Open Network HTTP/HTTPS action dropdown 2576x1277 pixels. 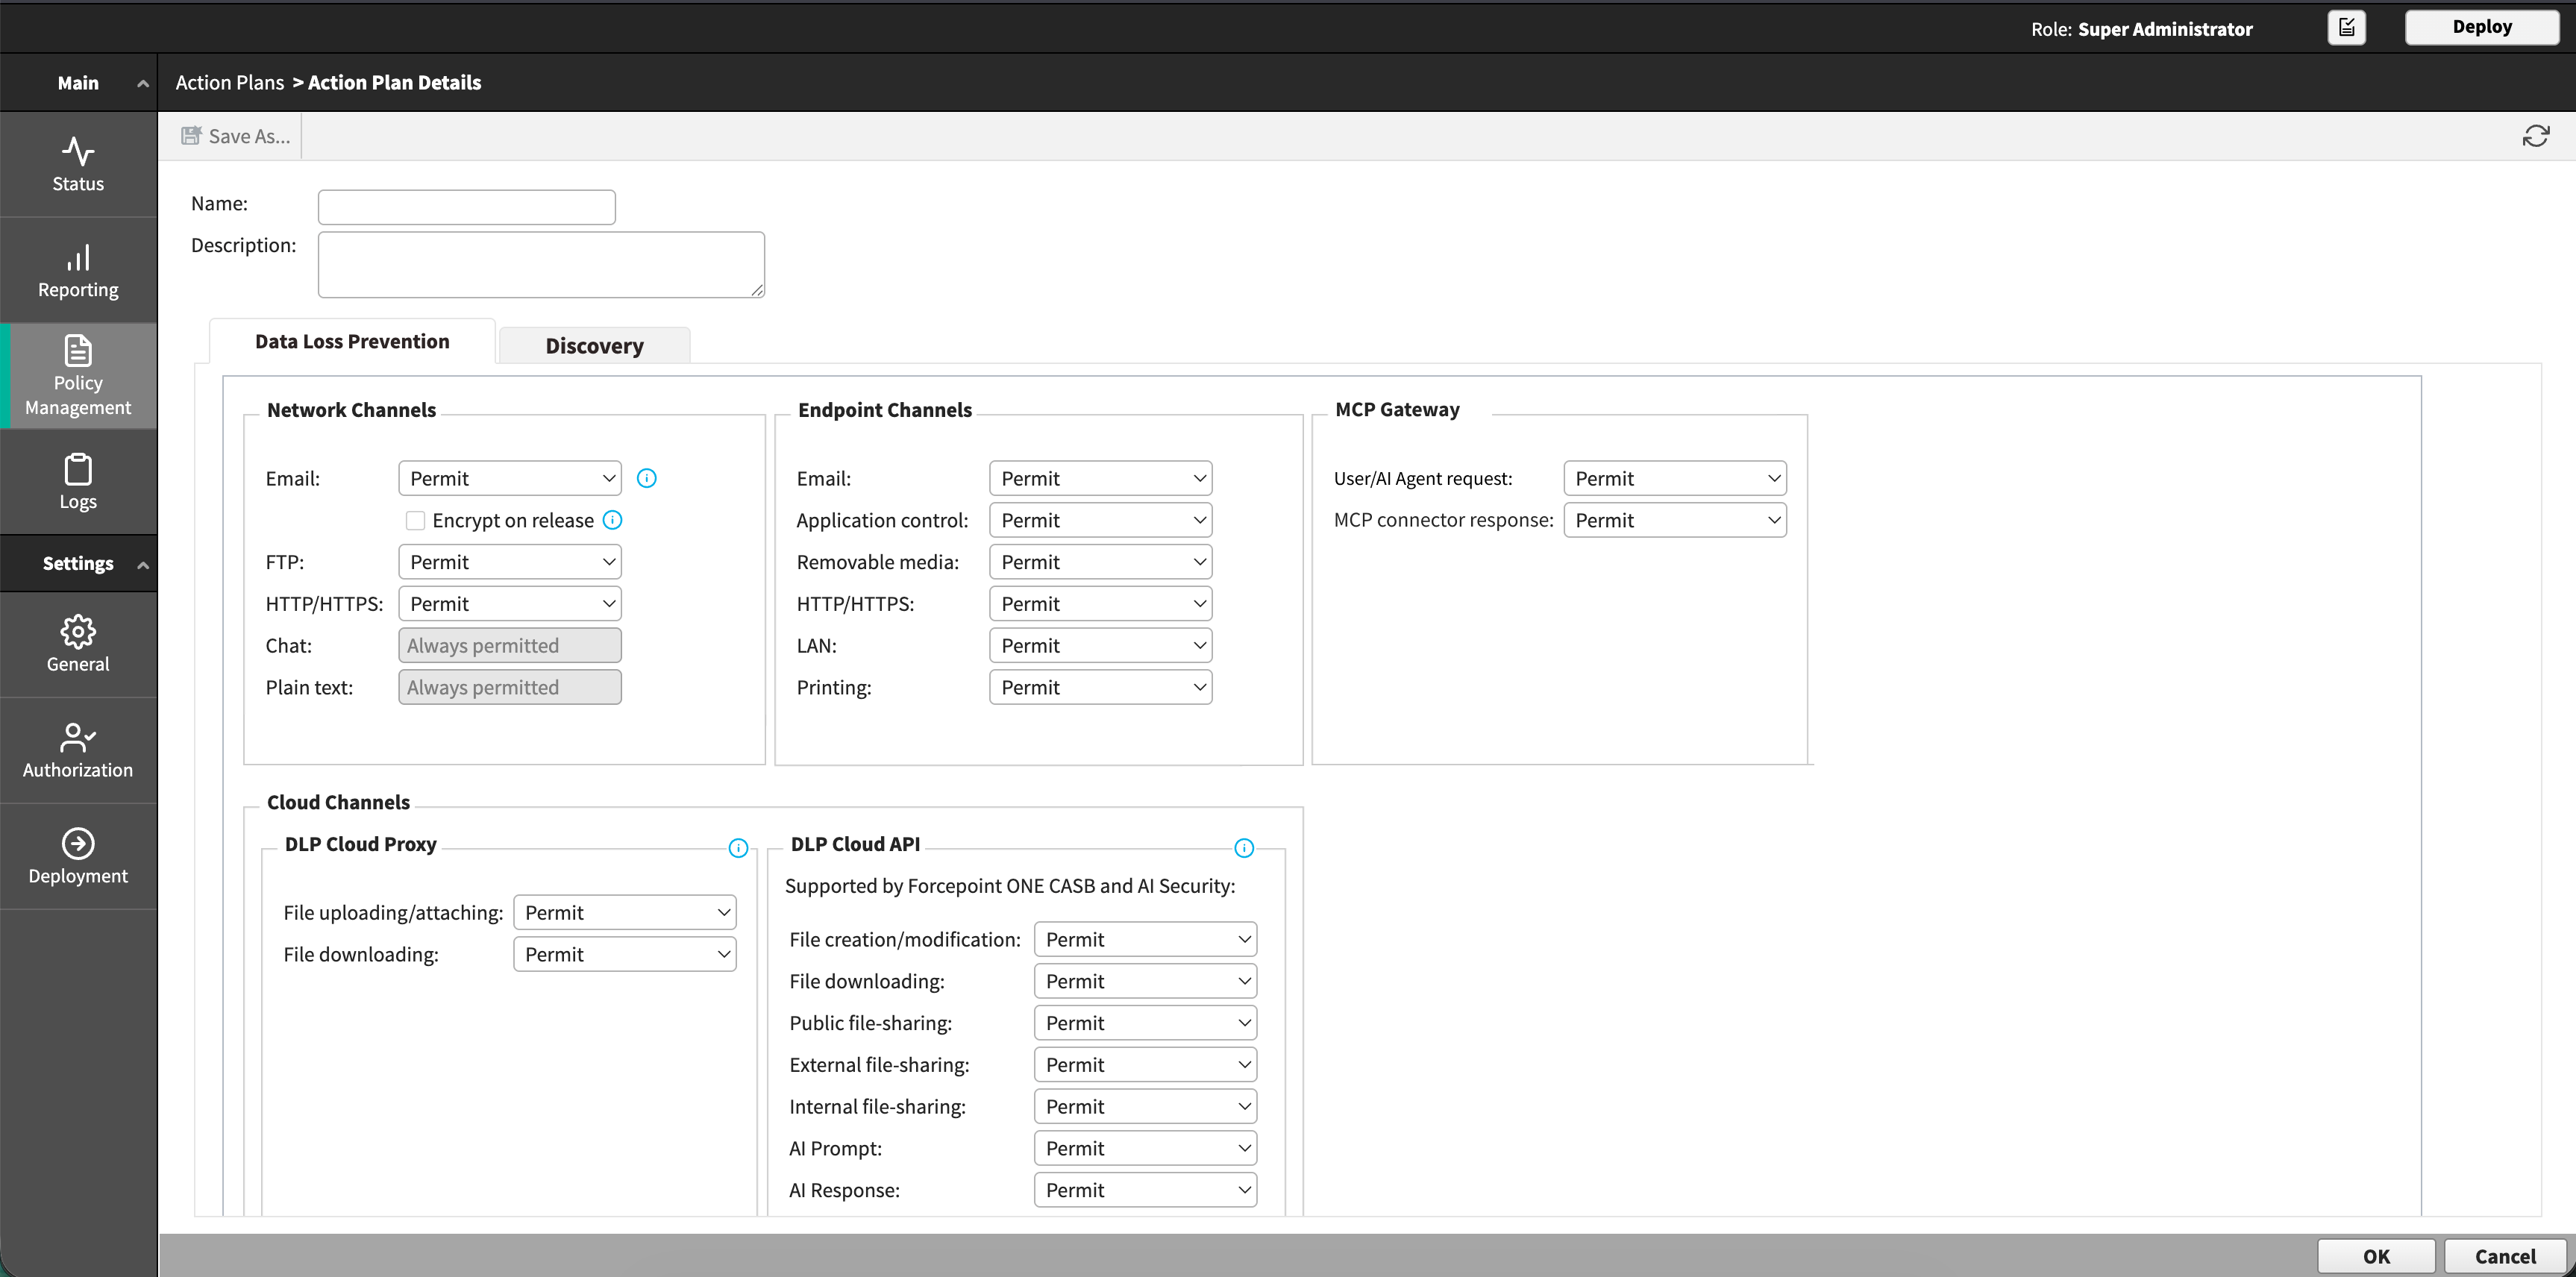coord(510,604)
